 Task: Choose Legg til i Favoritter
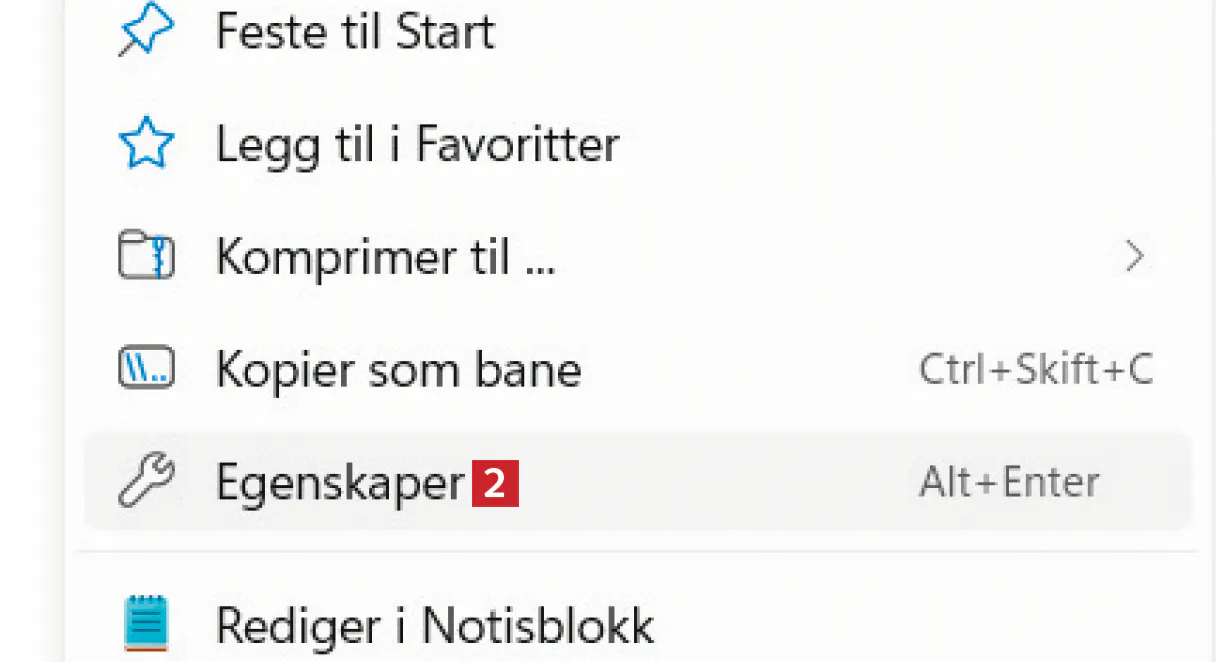tap(417, 145)
